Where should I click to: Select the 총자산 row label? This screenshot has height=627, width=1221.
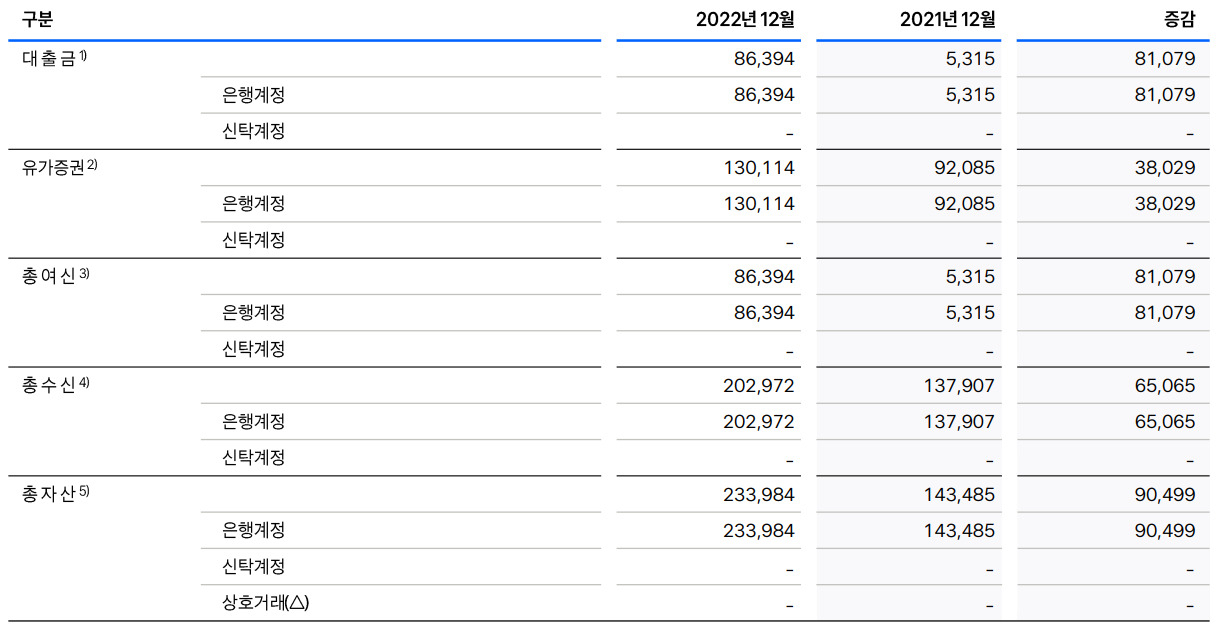pos(56,493)
